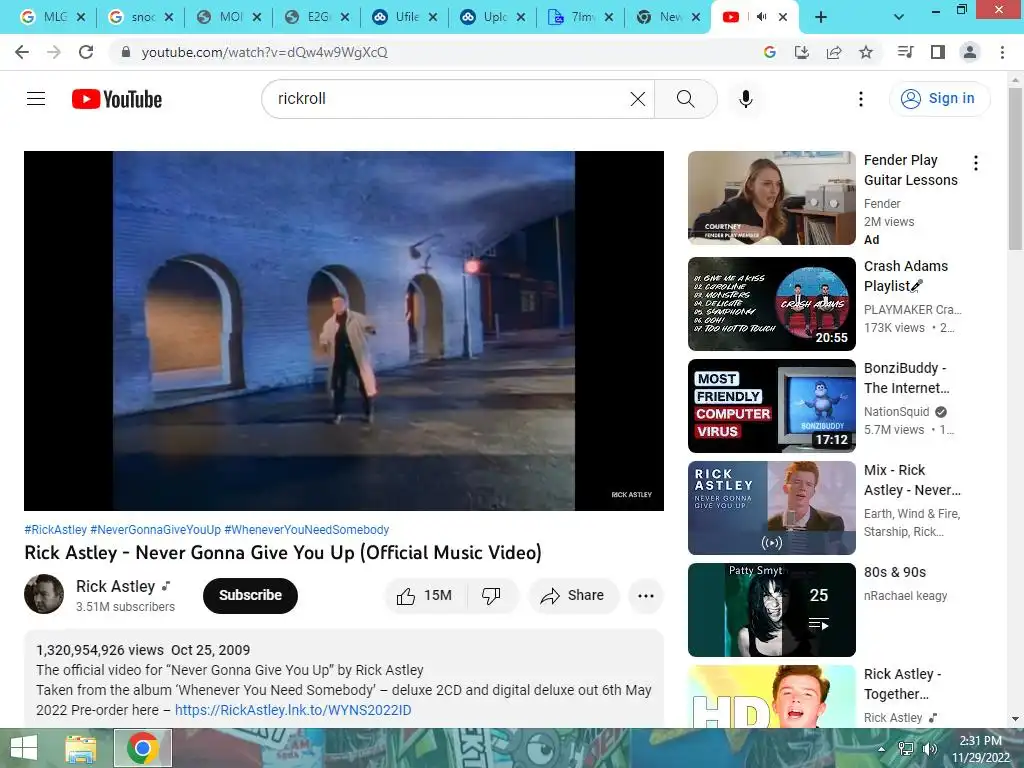Open the Rick Astley channel name
Screen dimensions: 1024x768
coord(116,586)
